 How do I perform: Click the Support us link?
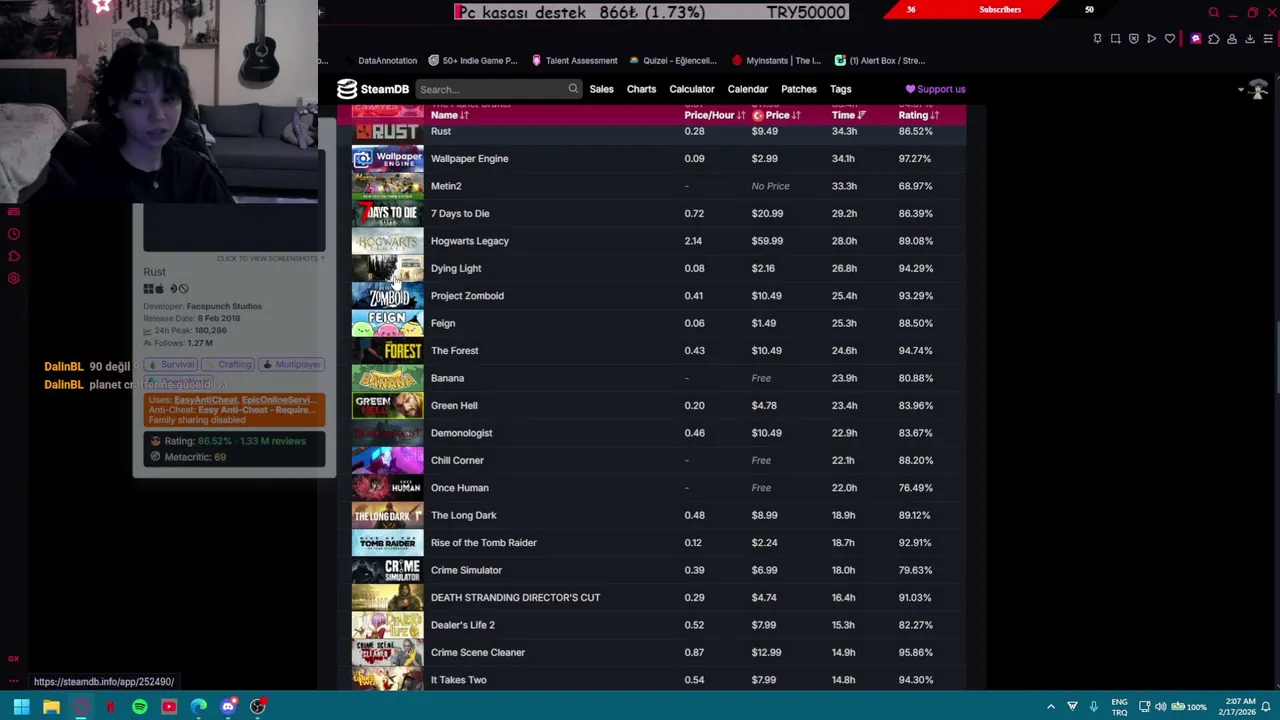tap(936, 89)
